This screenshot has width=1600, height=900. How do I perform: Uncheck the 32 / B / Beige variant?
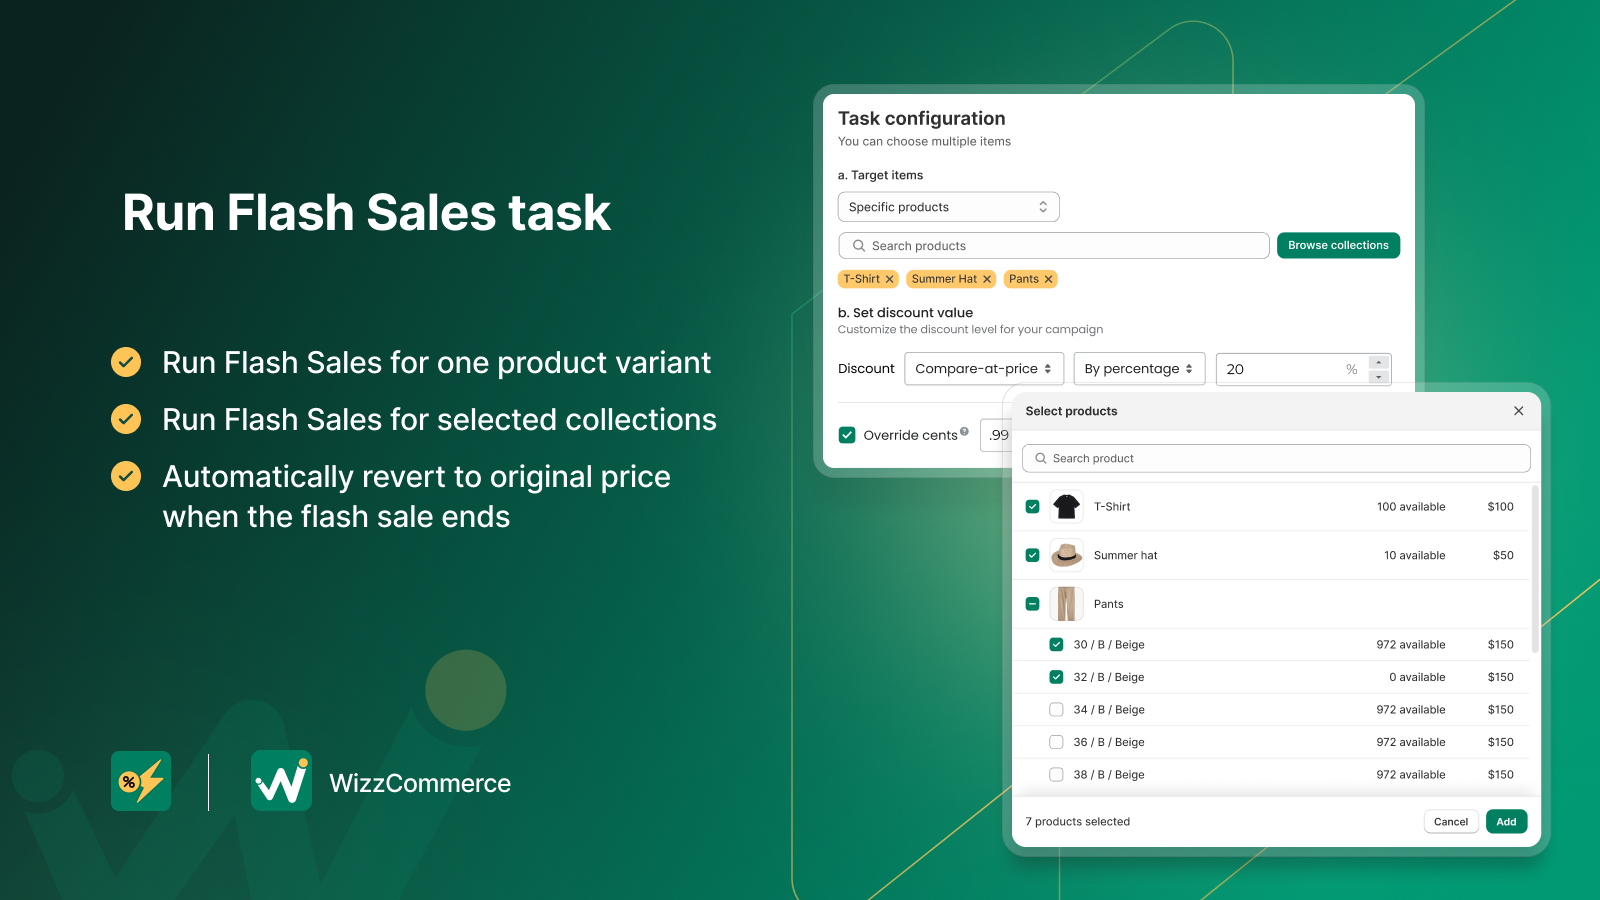coord(1056,677)
